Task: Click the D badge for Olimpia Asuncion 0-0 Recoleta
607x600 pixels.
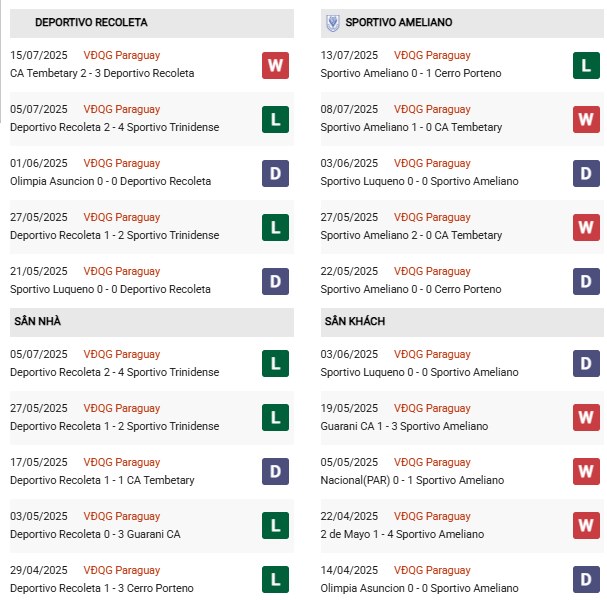Action: click(275, 174)
